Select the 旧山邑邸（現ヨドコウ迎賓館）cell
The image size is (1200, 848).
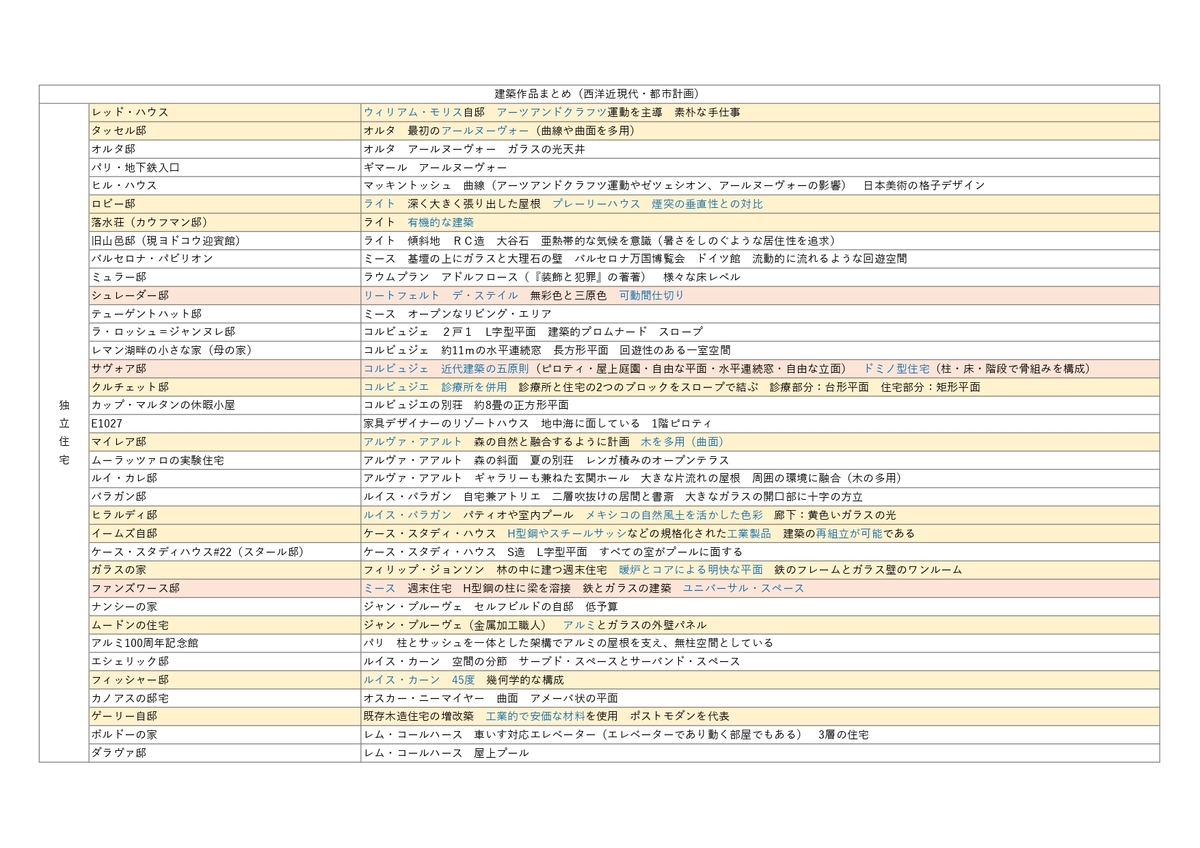pyautogui.click(x=224, y=240)
